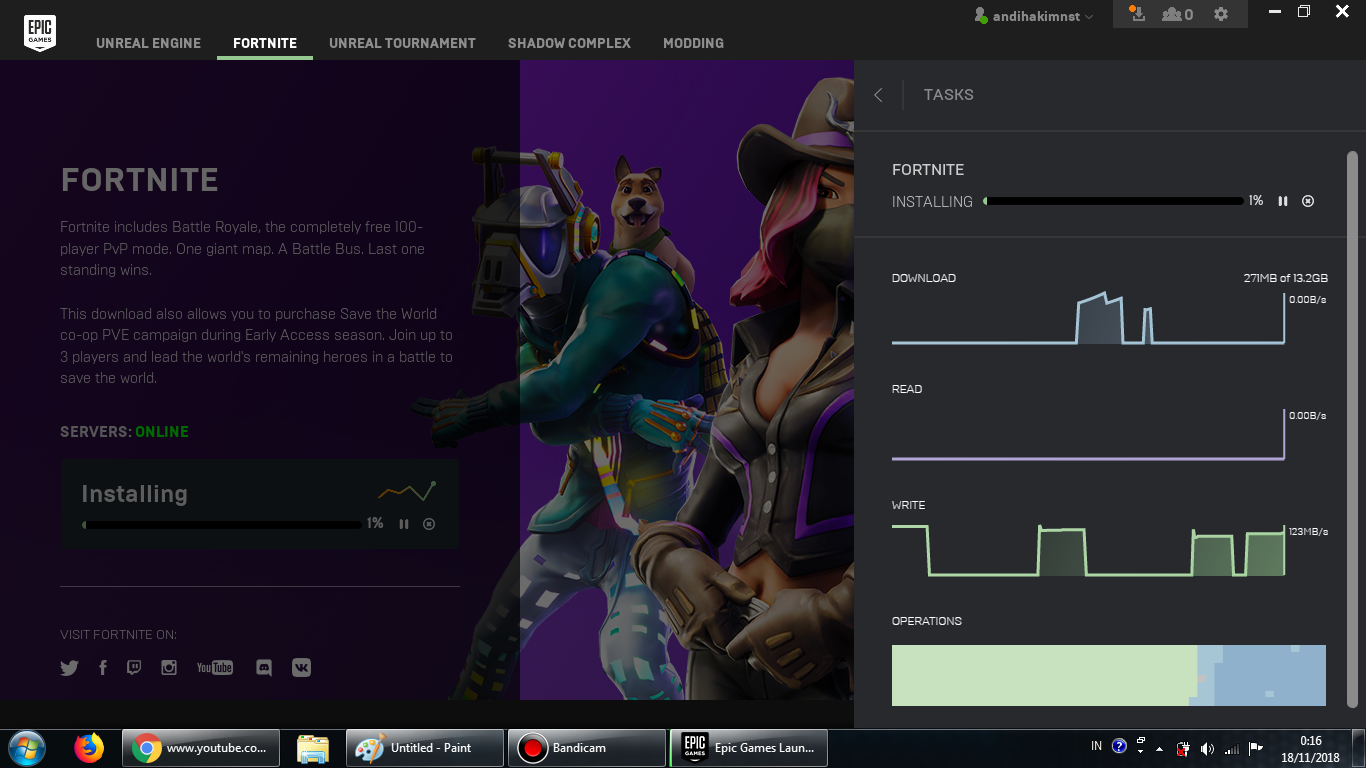Show hidden tray icons arrow
This screenshot has width=1366, height=768.
(x=1159, y=748)
